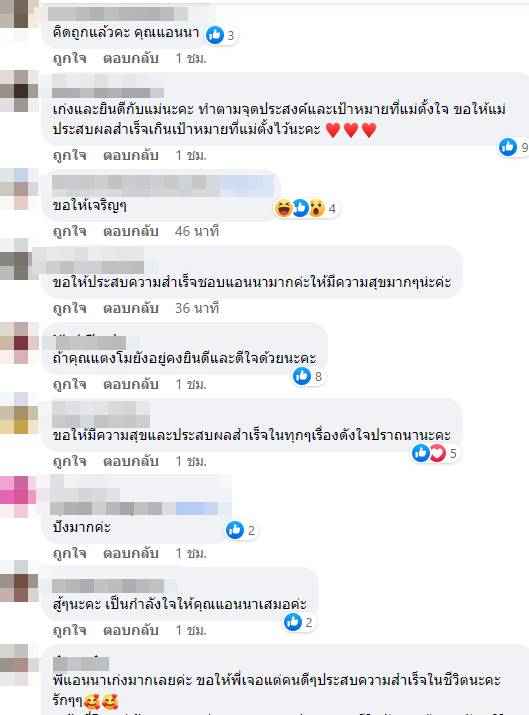Like the 'ถ้าคุณแตงโมยังอยู่' comment via ถูกใจ
This screenshot has width=529, height=715.
pyautogui.click(x=70, y=384)
